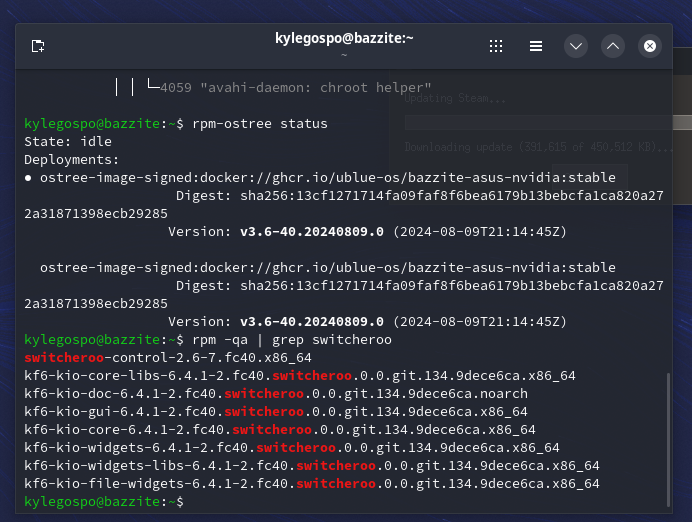
Task: Minimize the terminal window
Action: [x=575, y=46]
